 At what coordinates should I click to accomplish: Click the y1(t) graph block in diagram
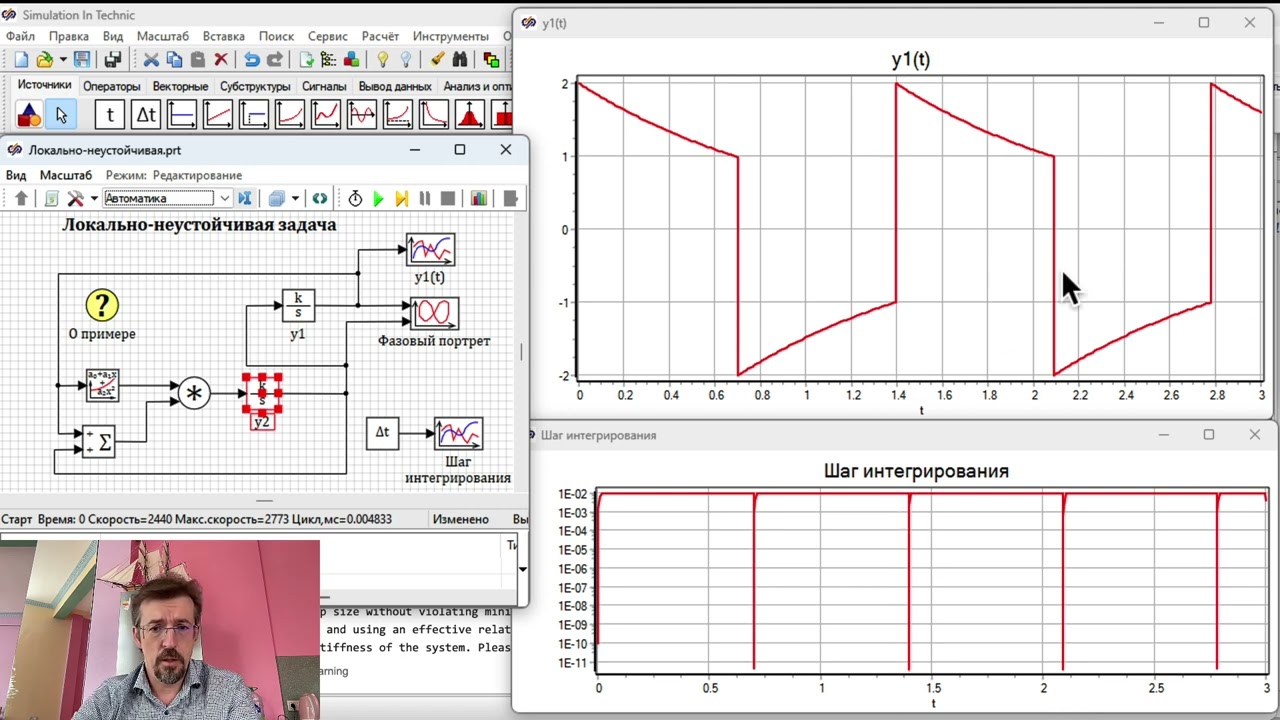(430, 250)
